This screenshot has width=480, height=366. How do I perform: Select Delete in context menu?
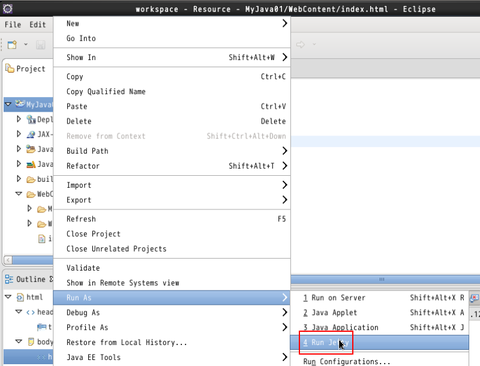[172, 121]
